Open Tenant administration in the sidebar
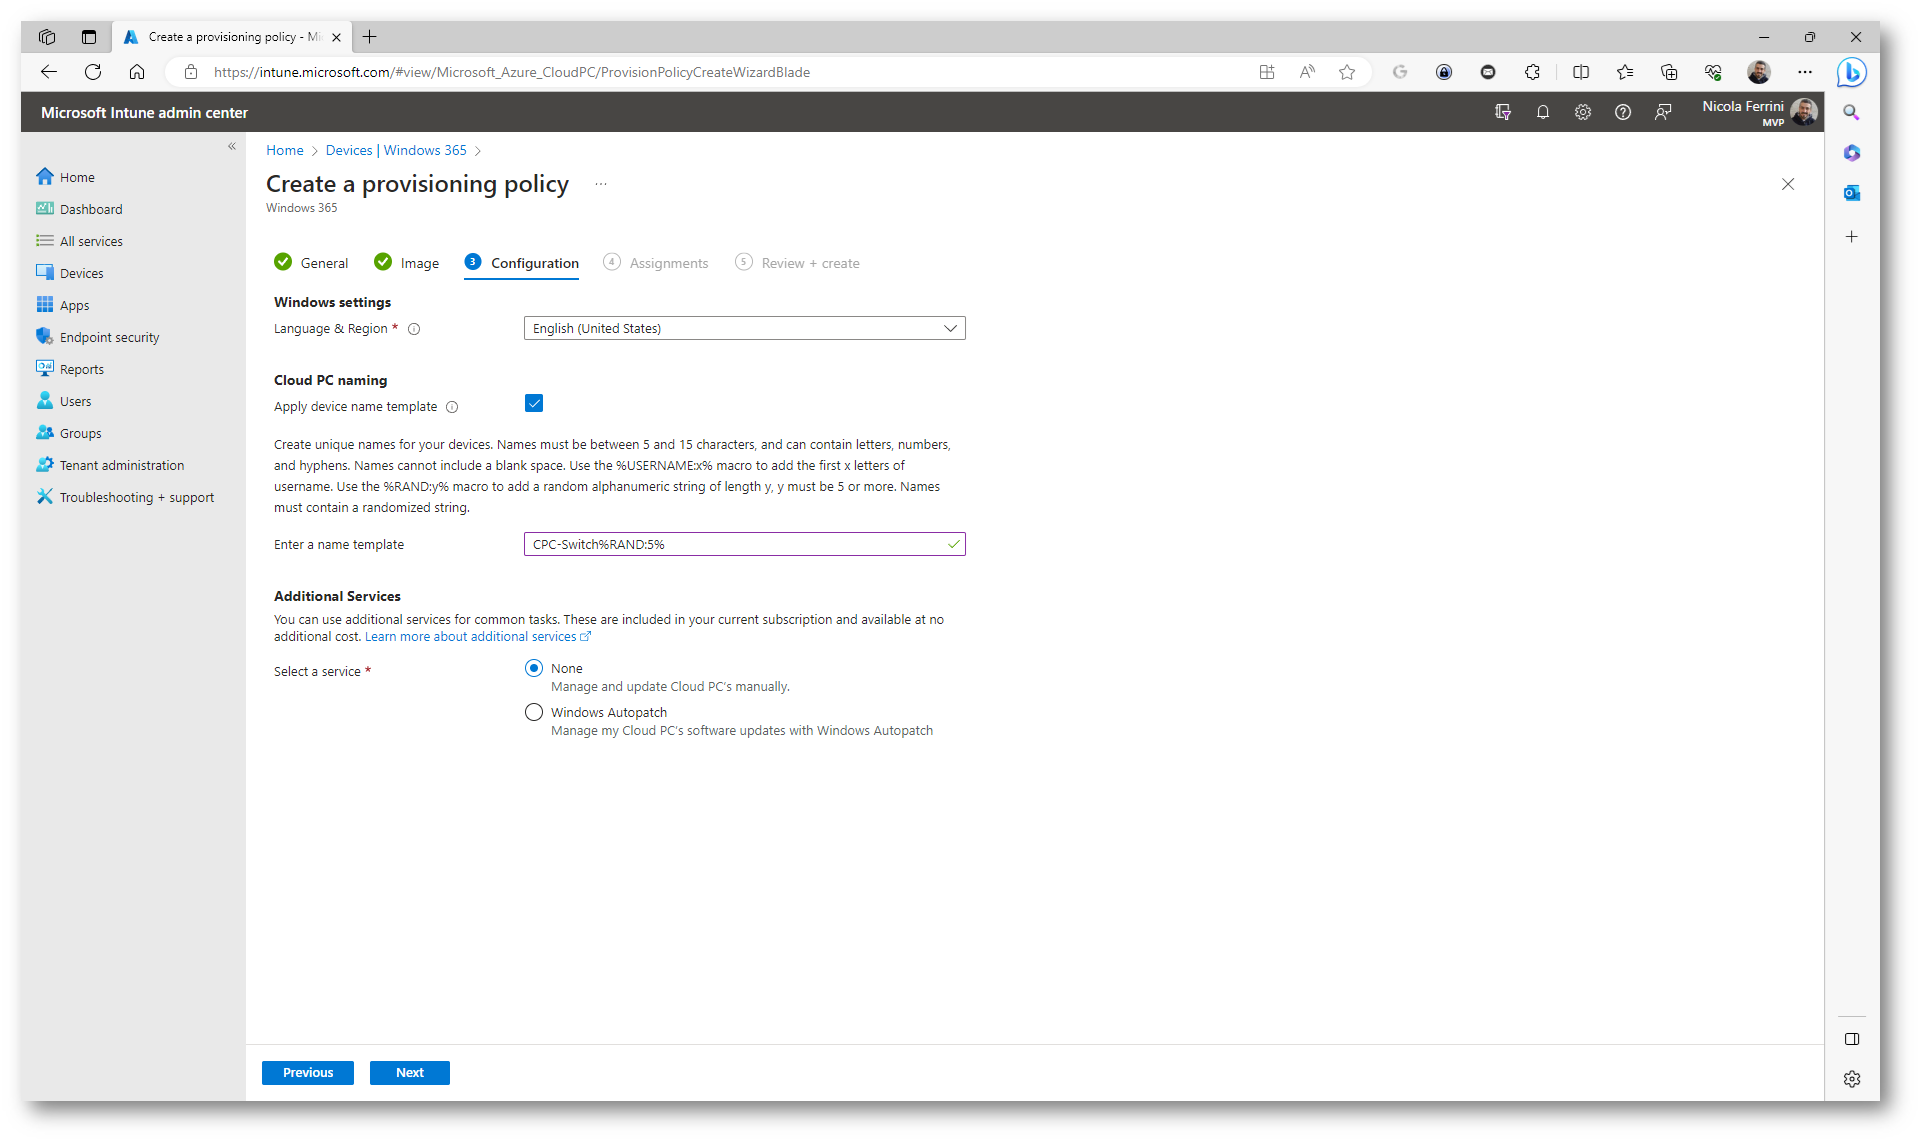The image size is (1922, 1143). click(110, 465)
